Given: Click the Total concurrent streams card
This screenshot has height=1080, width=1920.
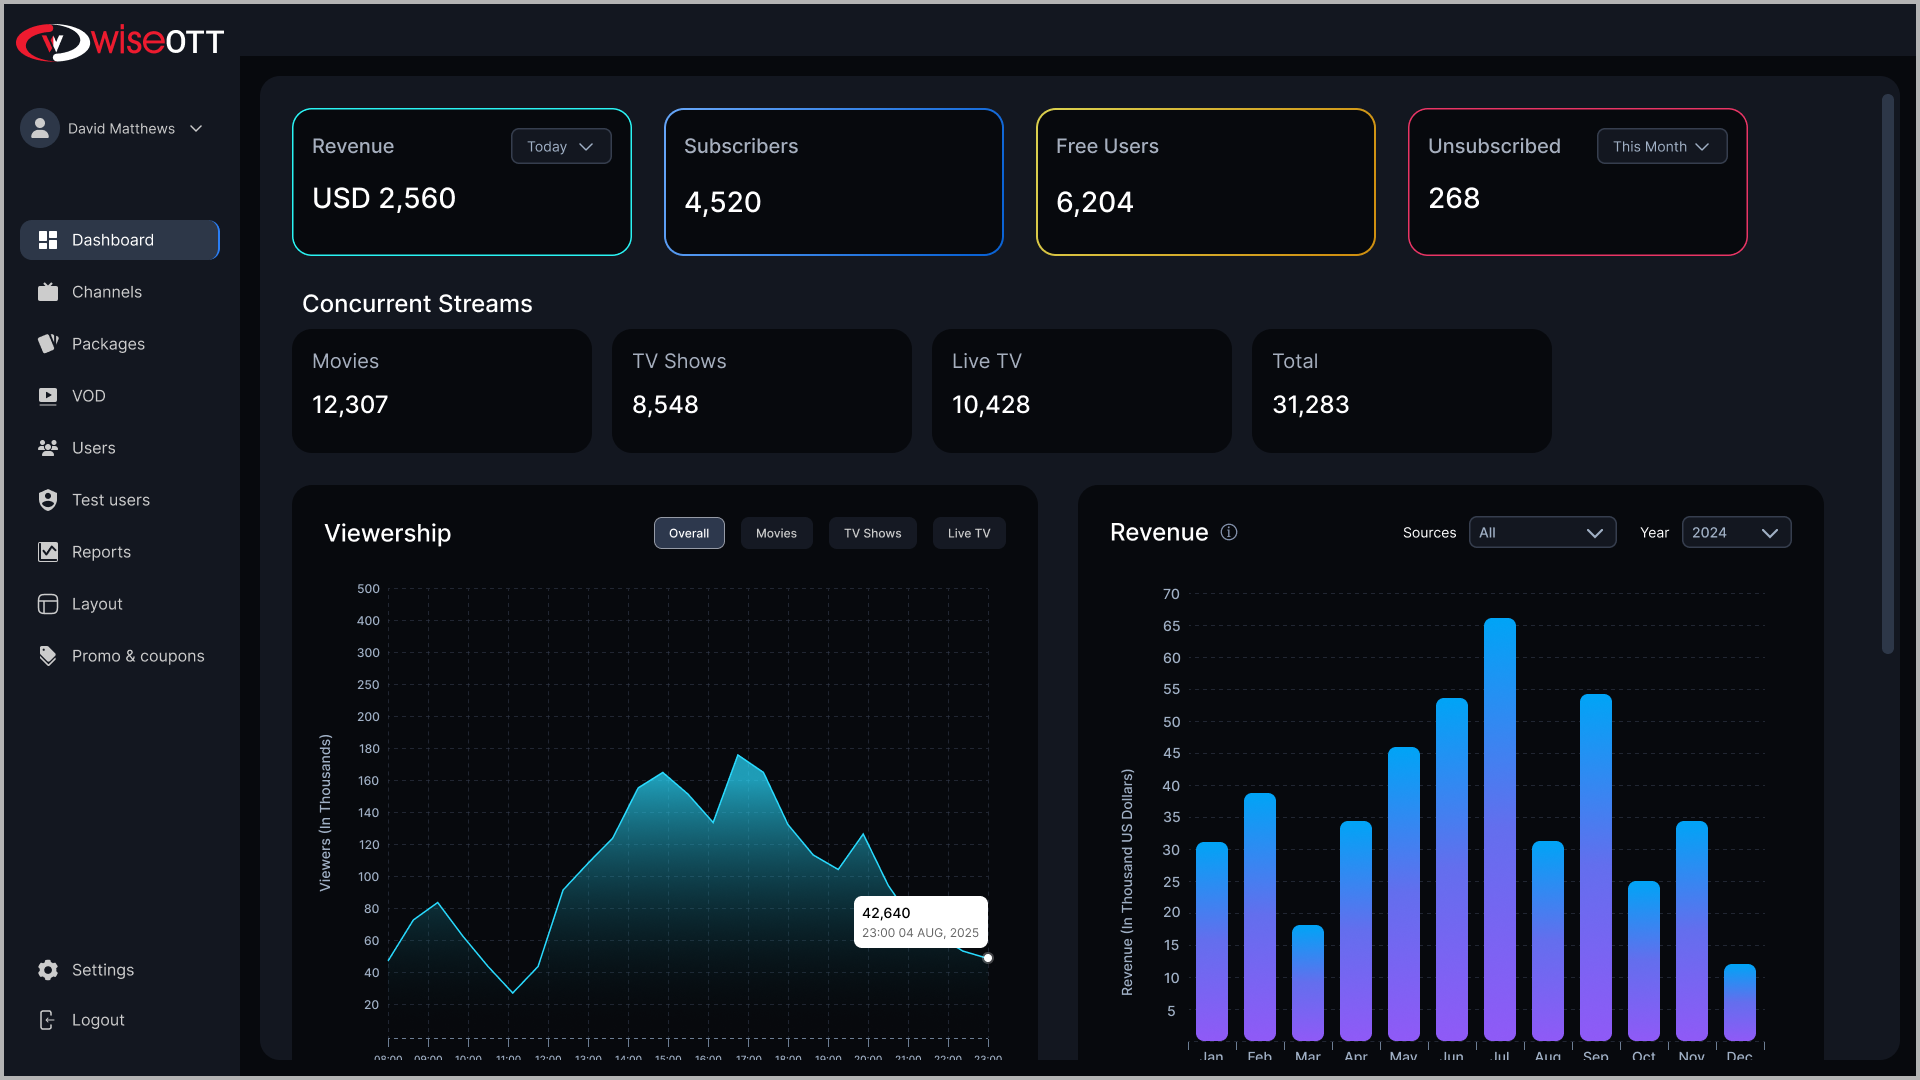Looking at the screenshot, I should [1402, 391].
